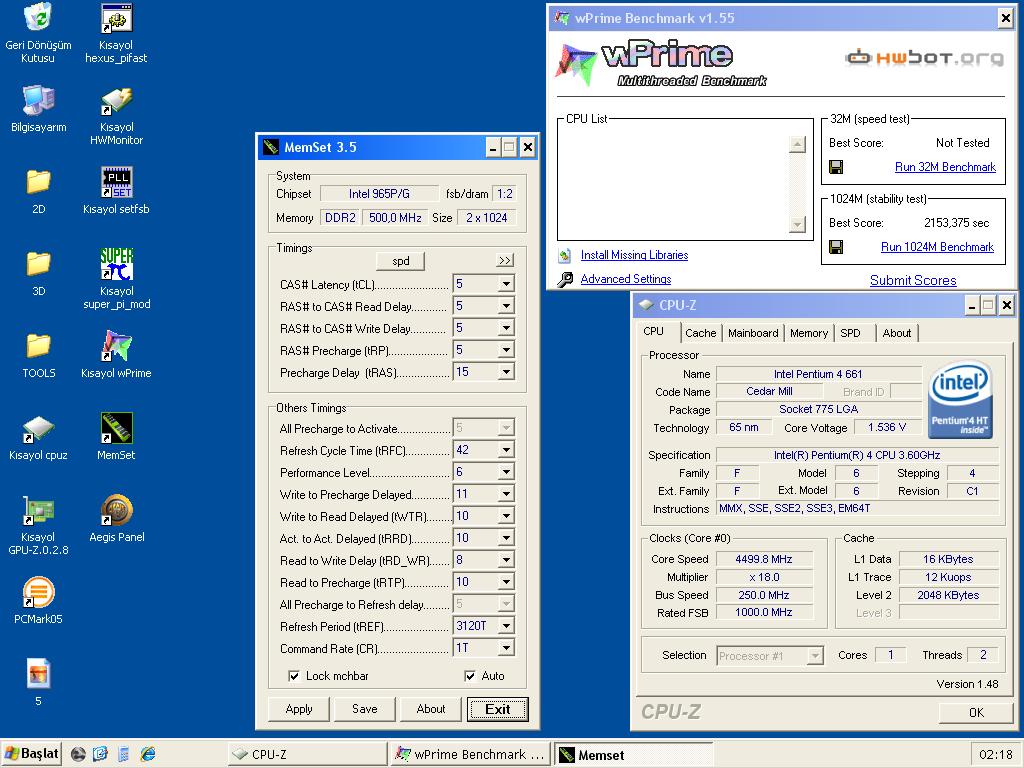This screenshot has height=768, width=1024.
Task: Open the RAS# to CAS# Write Delay dropdown
Action: pyautogui.click(x=506, y=328)
